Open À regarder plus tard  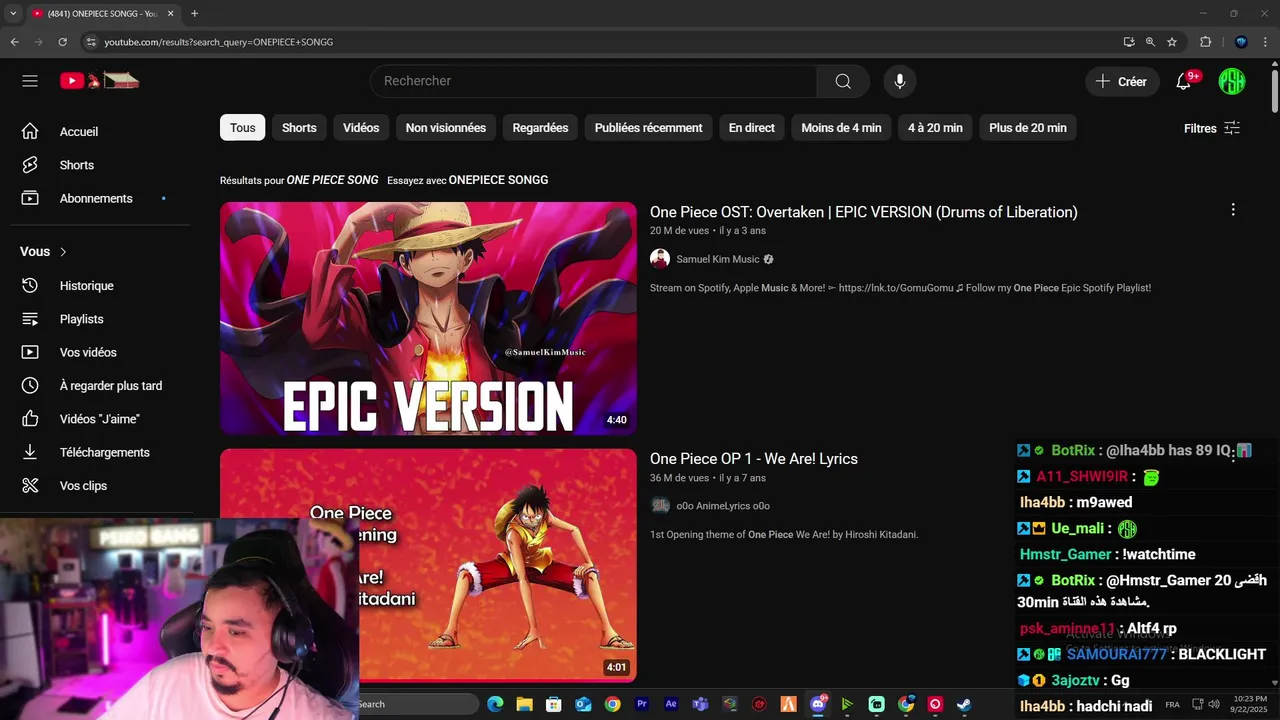click(x=110, y=386)
